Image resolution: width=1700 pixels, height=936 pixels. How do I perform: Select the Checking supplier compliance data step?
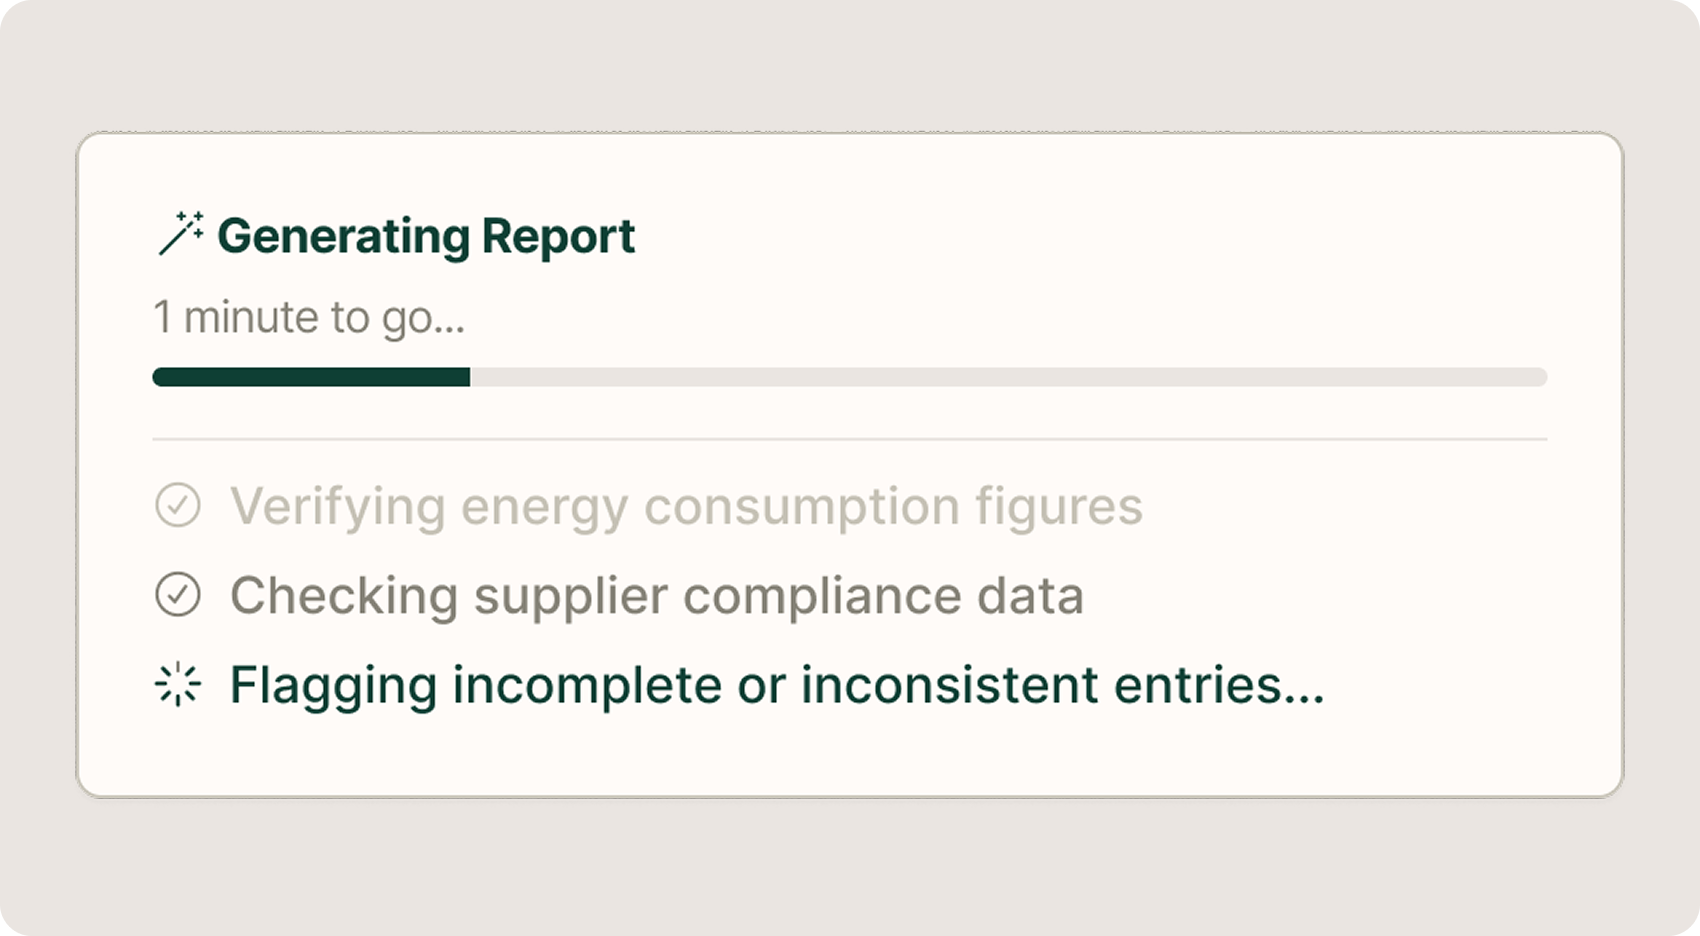click(x=656, y=596)
